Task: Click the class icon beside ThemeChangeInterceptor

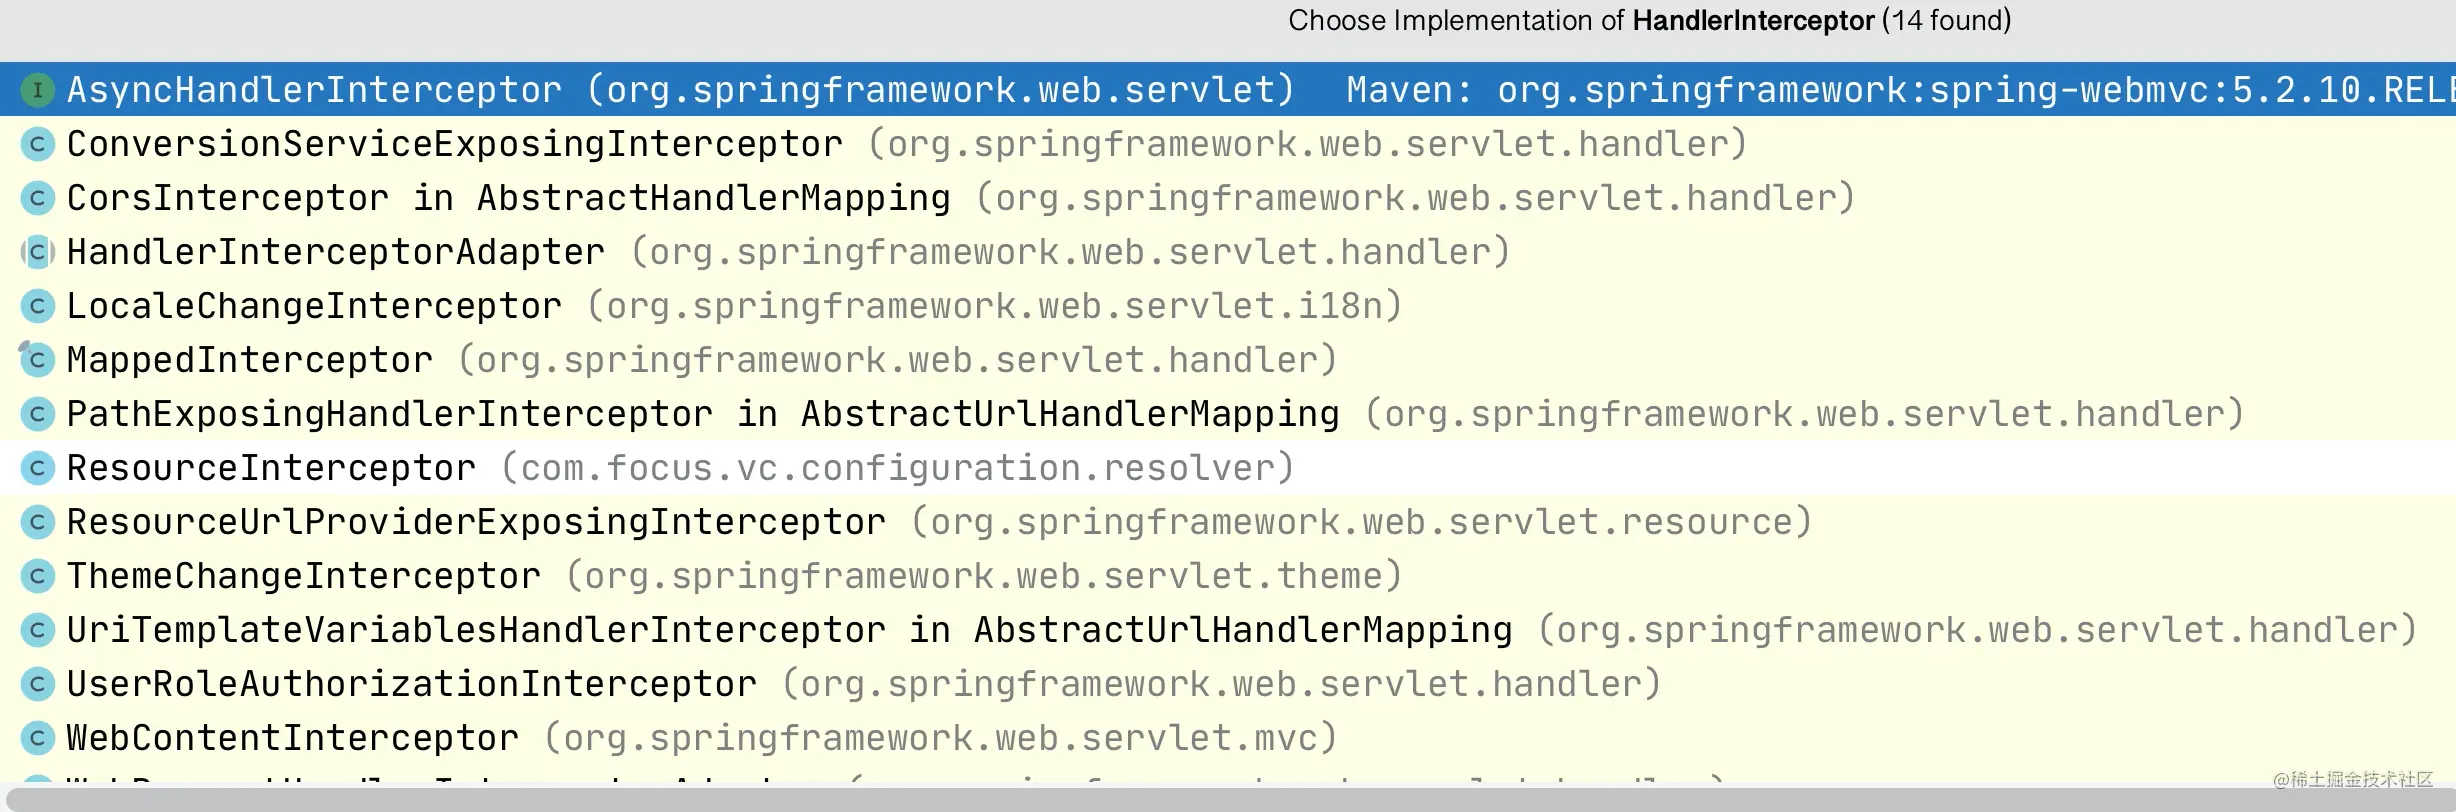Action: tap(37, 576)
